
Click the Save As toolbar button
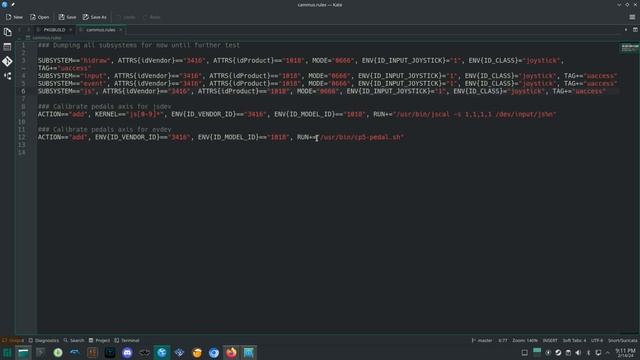coord(95,17)
